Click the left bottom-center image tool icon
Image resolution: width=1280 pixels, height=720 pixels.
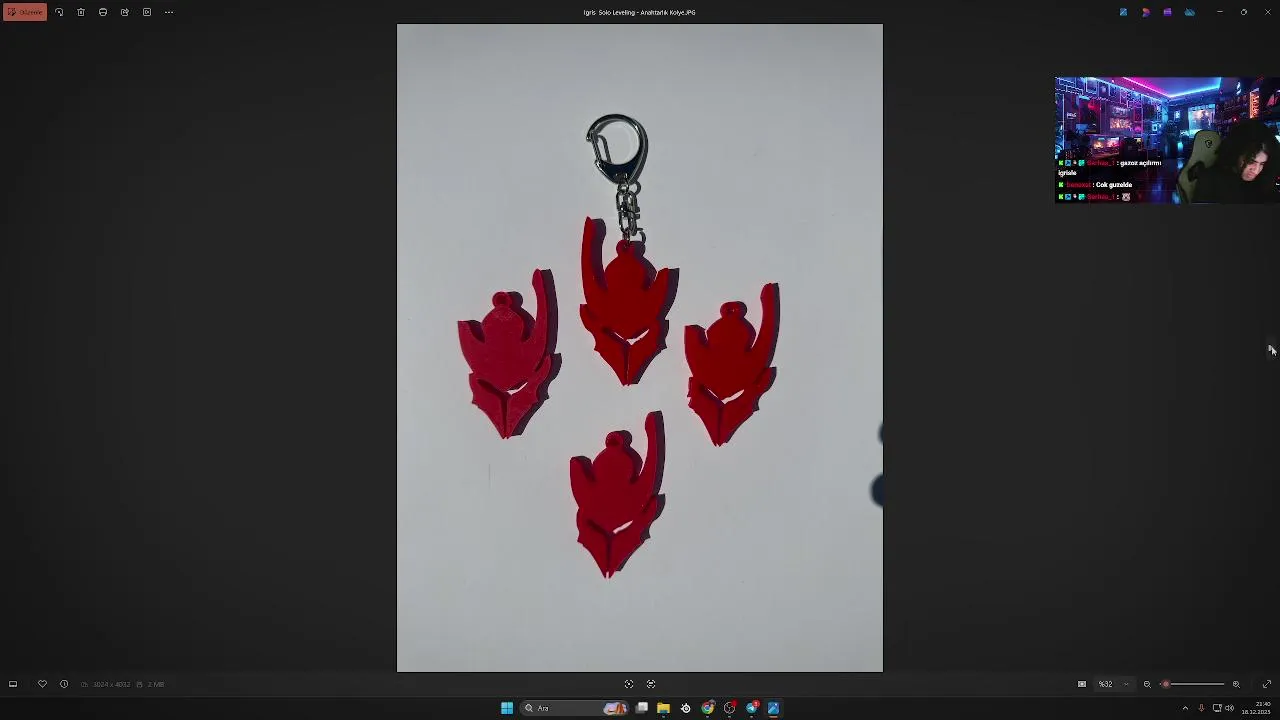click(629, 684)
